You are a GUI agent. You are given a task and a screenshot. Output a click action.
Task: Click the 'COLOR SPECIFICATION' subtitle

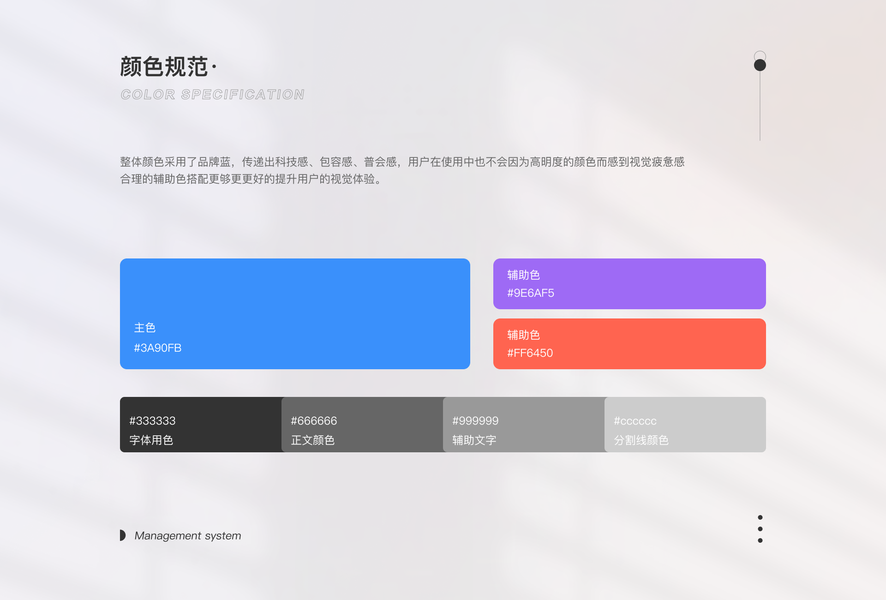[x=212, y=94]
